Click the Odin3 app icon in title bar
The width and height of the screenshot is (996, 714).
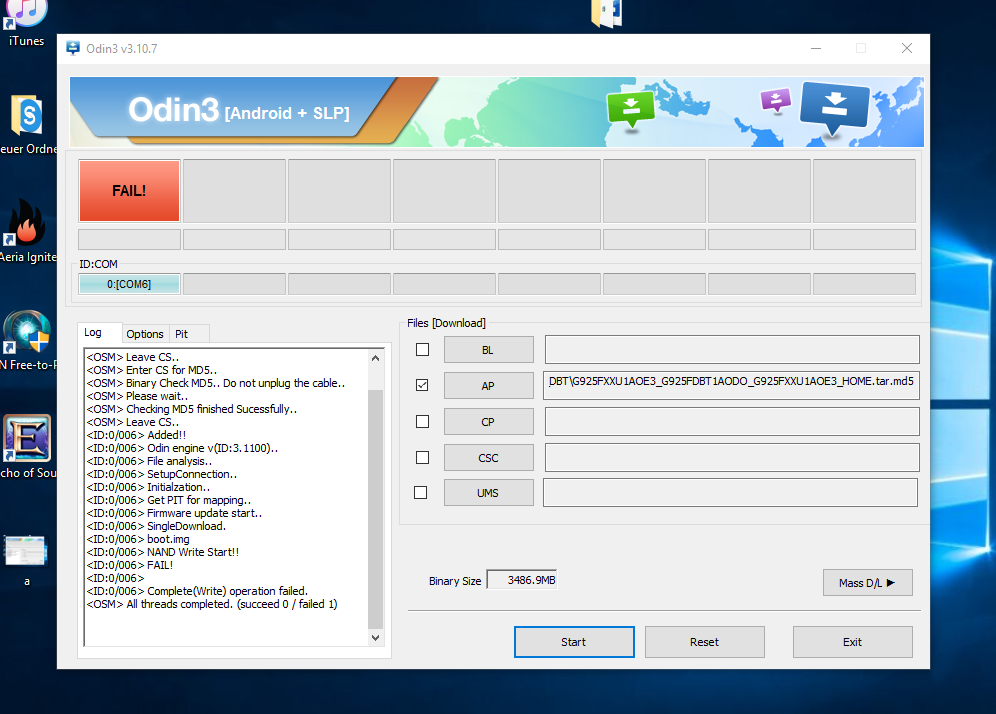pyautogui.click(x=73, y=48)
